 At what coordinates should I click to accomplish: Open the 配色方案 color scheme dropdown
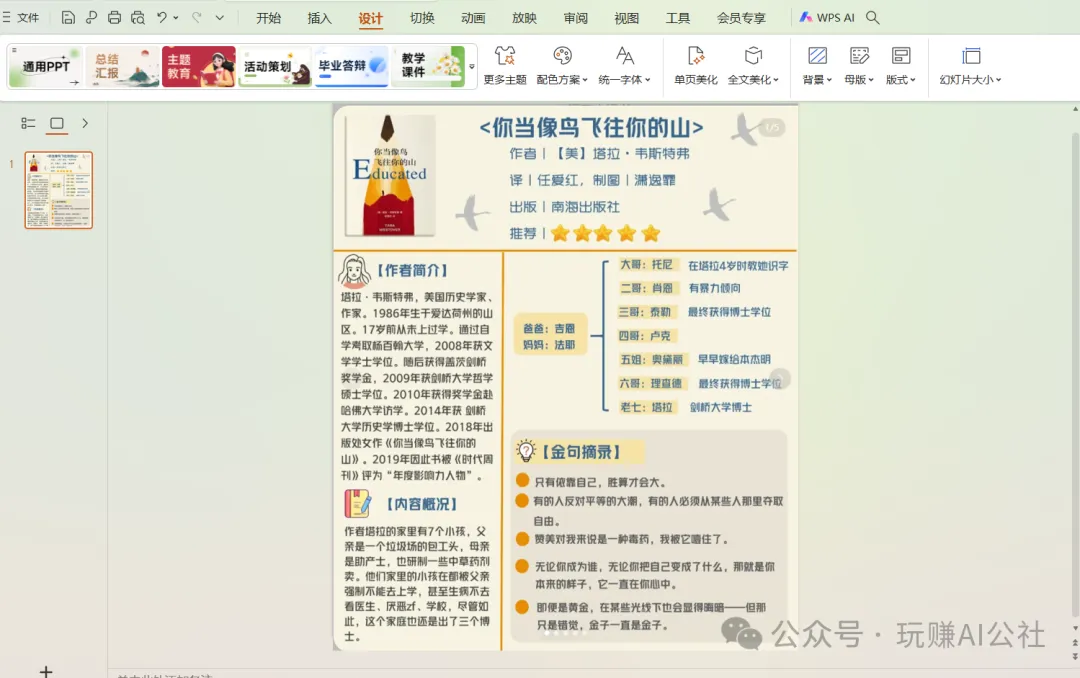(x=562, y=66)
